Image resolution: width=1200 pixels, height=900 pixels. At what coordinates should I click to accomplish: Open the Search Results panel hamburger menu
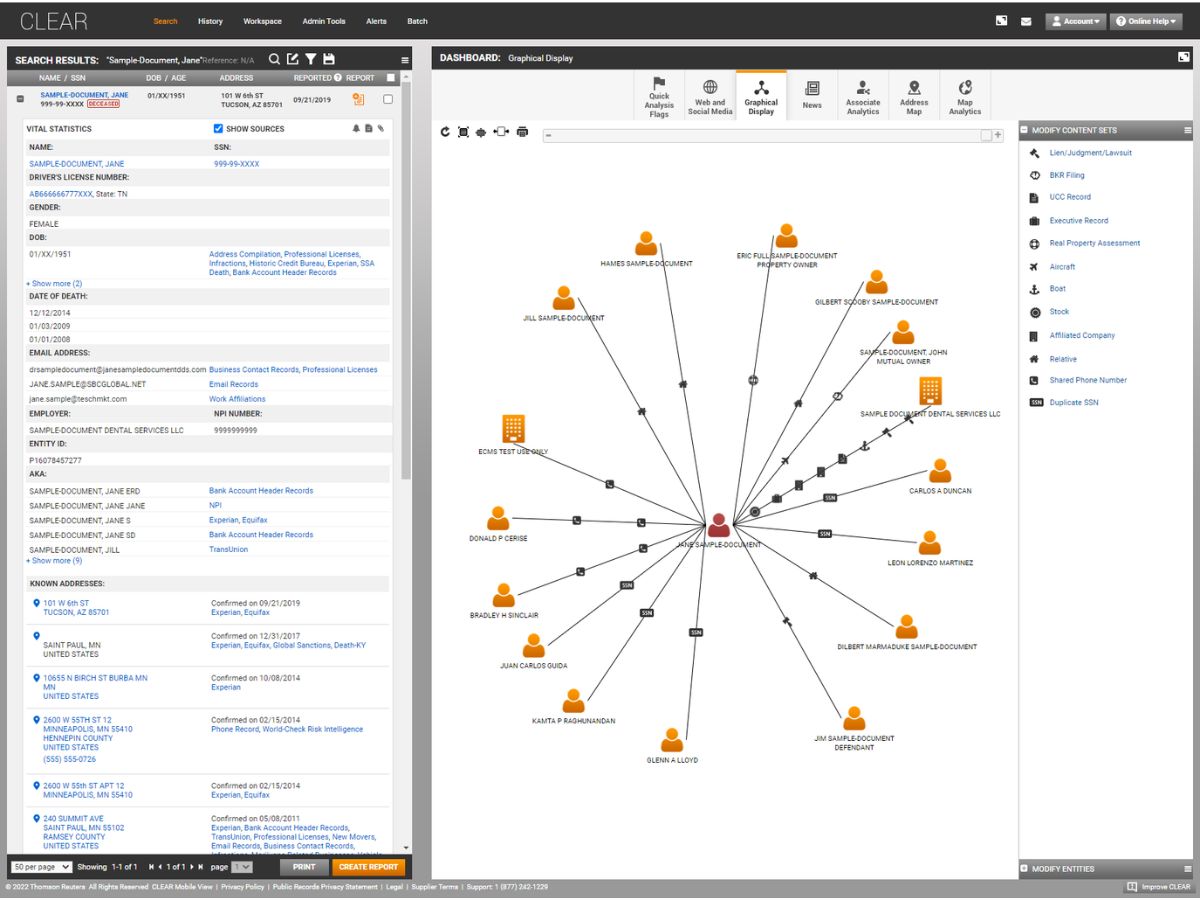click(405, 60)
